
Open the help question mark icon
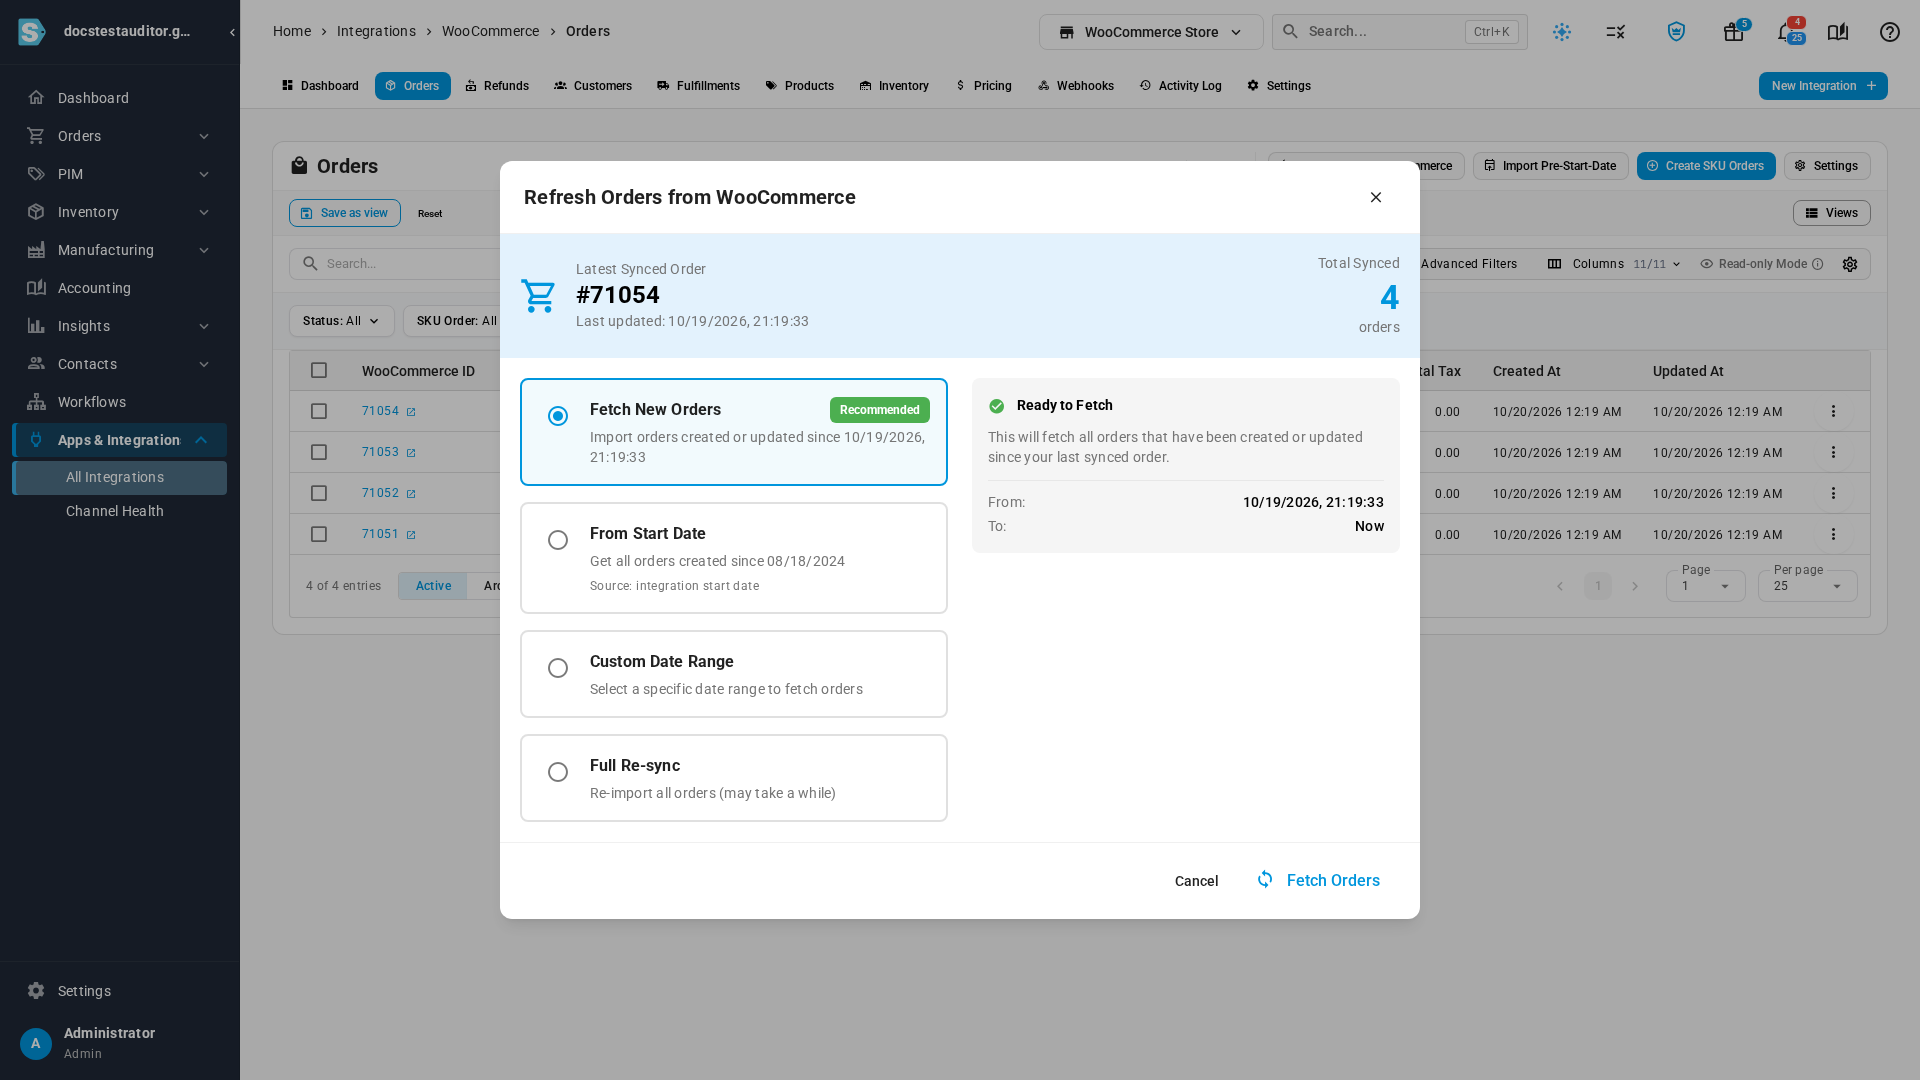tap(1890, 32)
